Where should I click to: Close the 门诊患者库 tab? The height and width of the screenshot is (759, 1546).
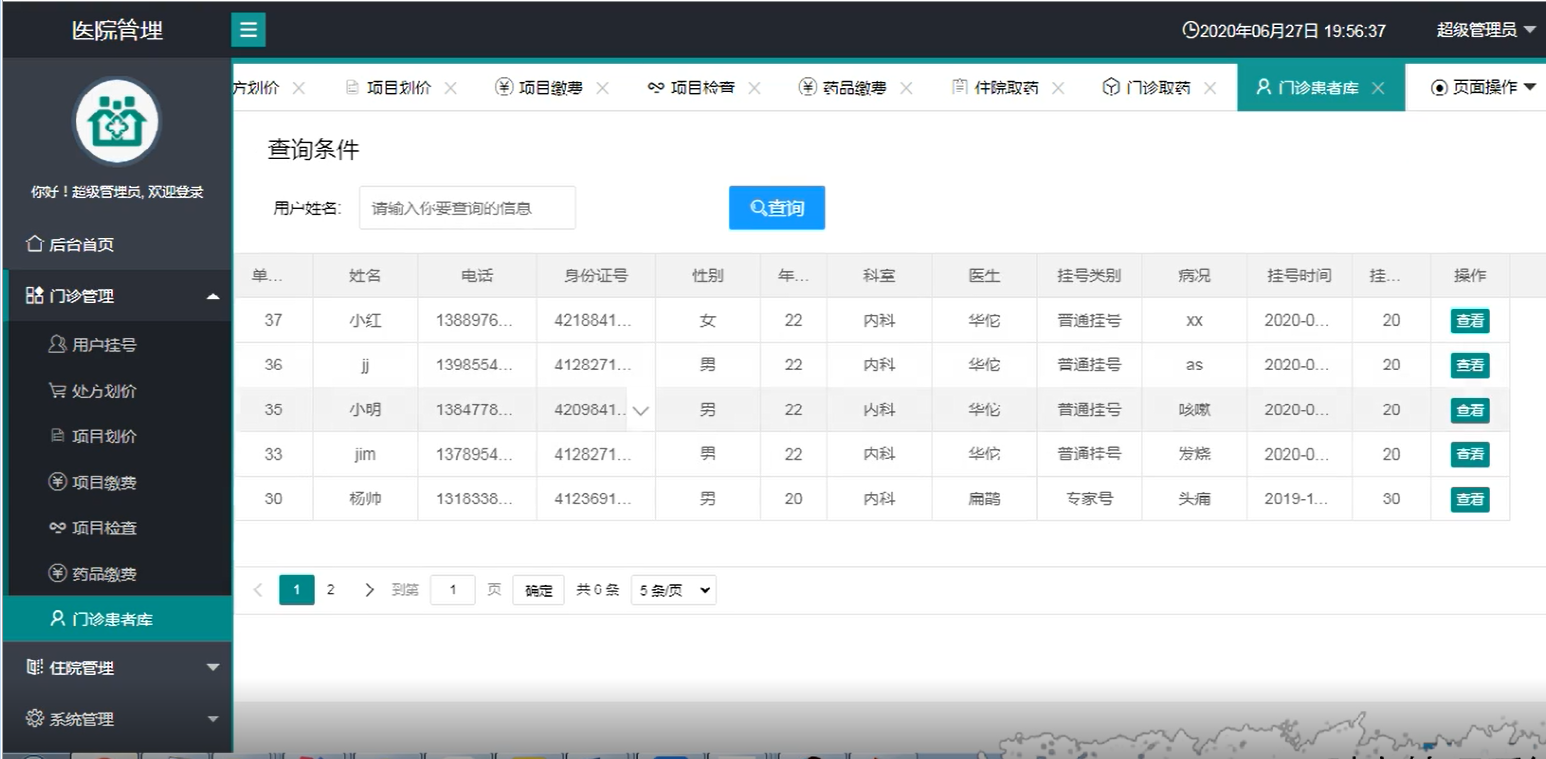tap(1378, 88)
